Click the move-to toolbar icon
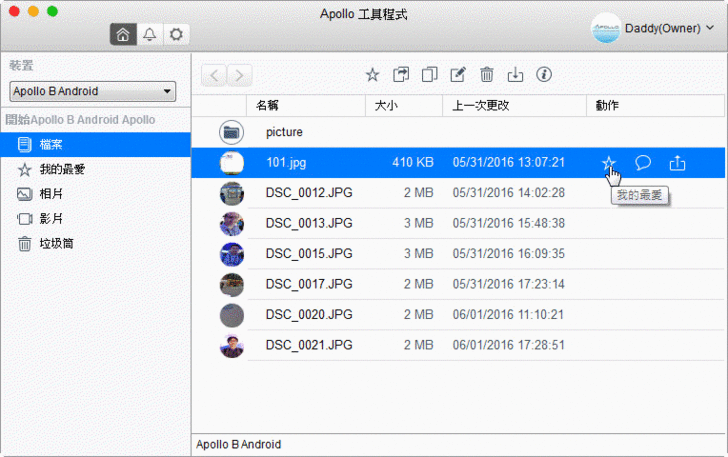The image size is (728, 457). coord(401,74)
